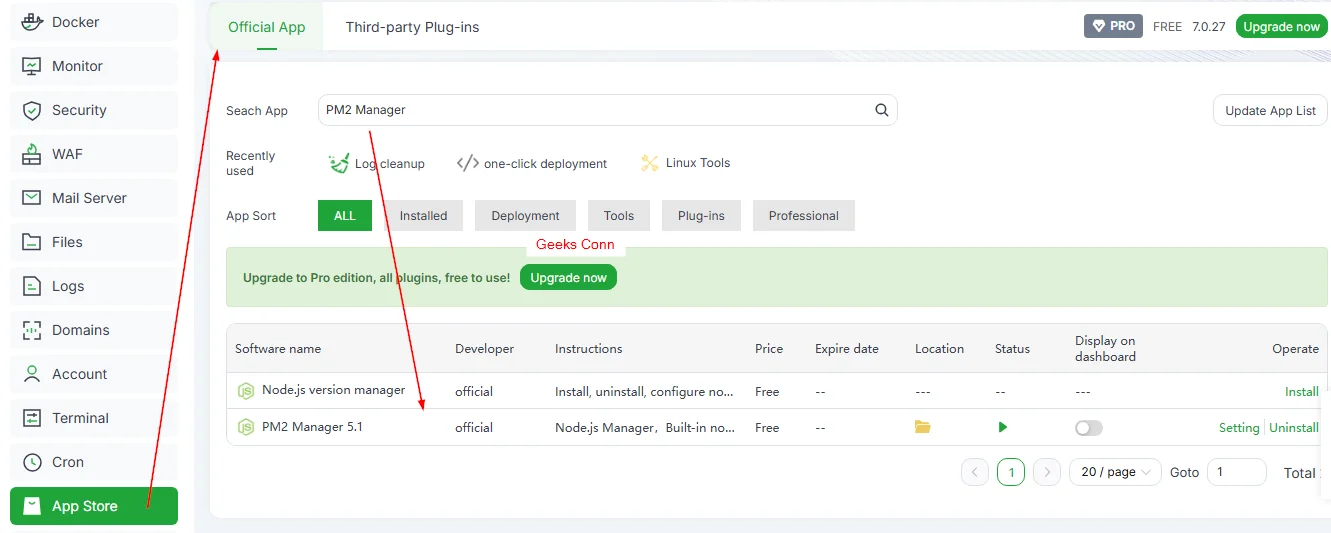Viewport: 1331px width, 533px height.
Task: Filter apps by Deployment
Action: (525, 215)
